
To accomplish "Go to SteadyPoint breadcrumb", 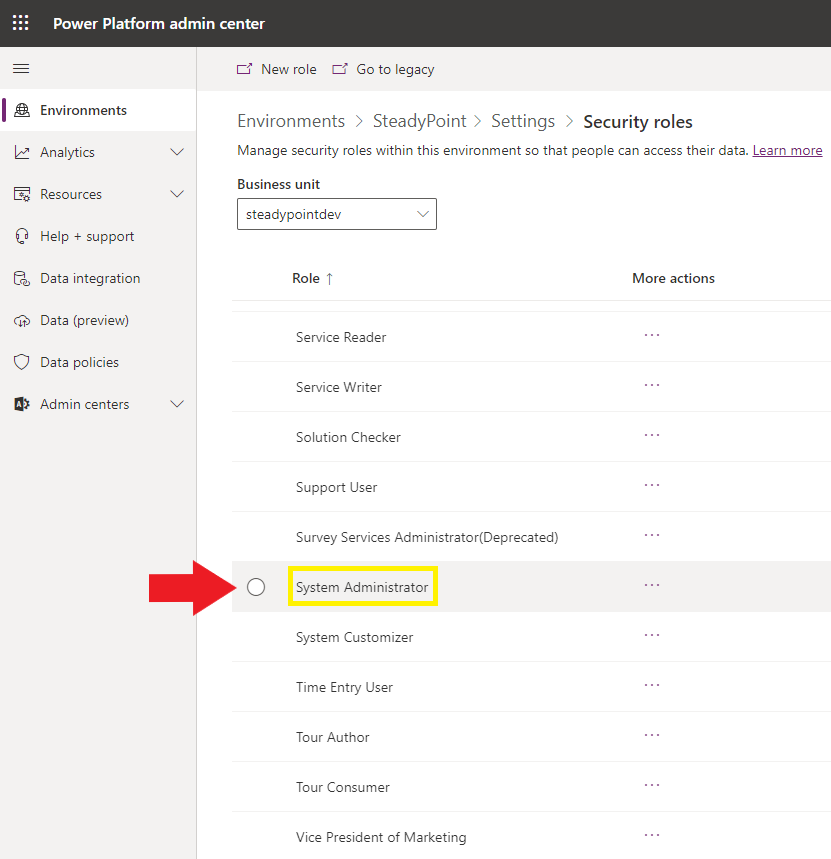I will (420, 121).
